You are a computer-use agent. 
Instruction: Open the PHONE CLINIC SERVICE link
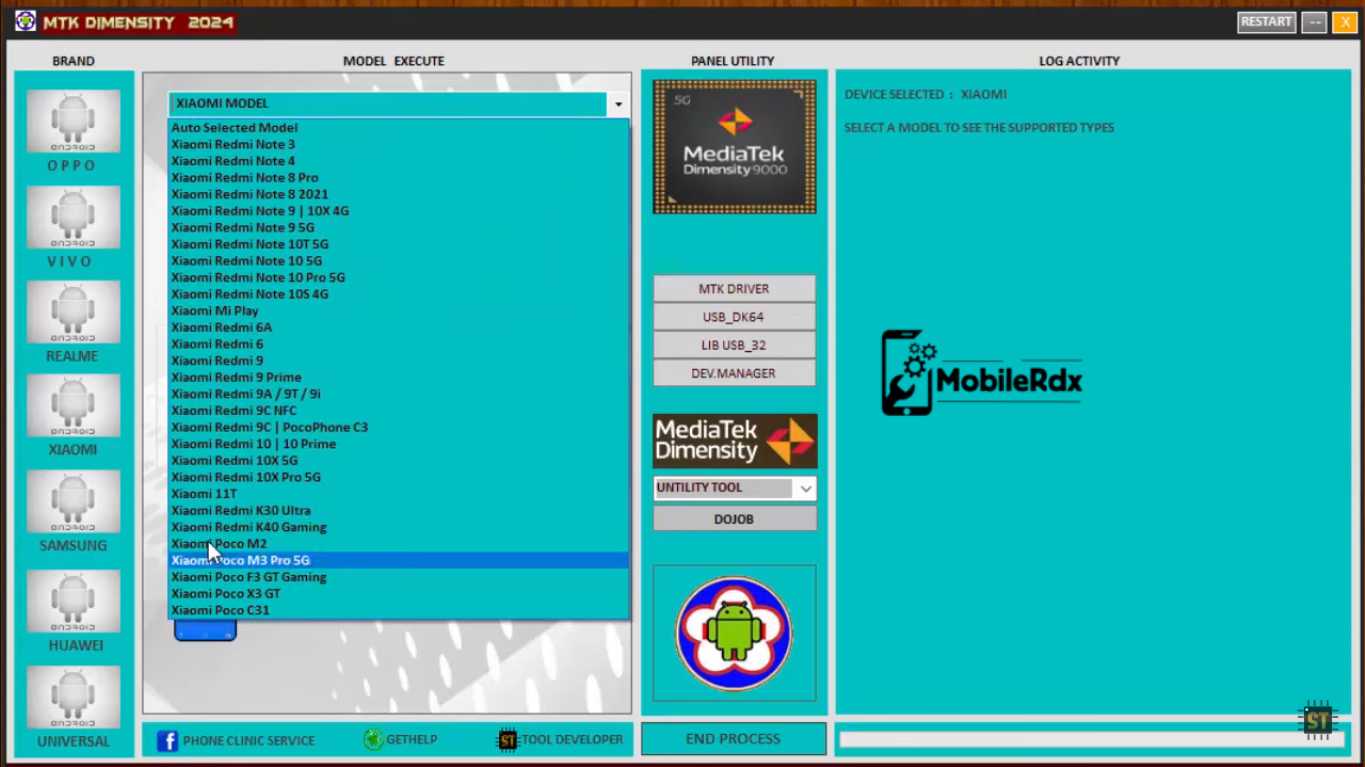(249, 741)
